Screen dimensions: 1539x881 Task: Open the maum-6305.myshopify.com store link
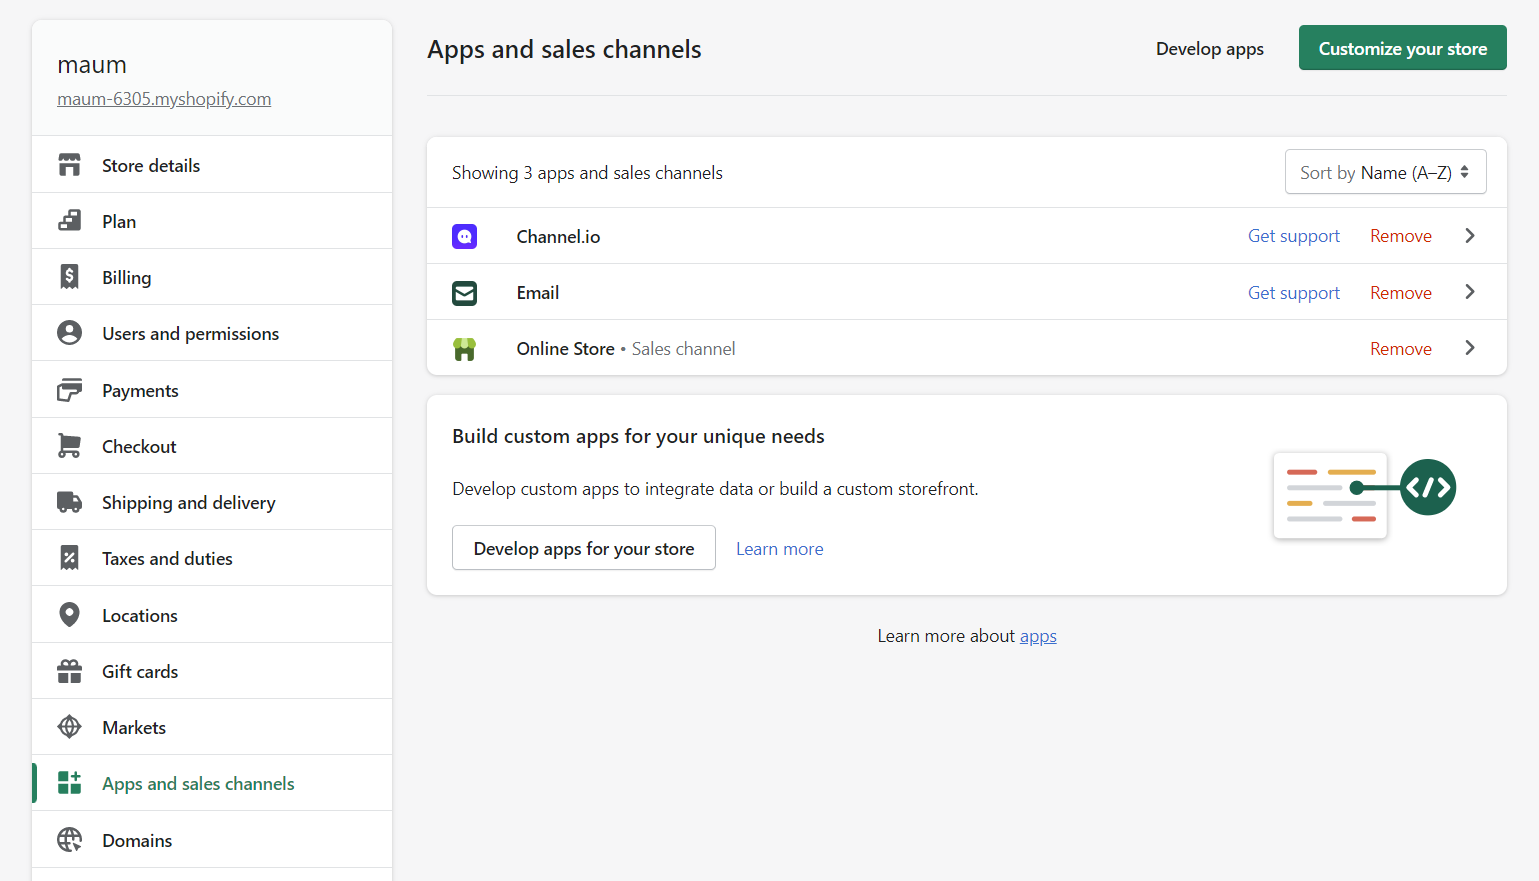[x=164, y=99]
